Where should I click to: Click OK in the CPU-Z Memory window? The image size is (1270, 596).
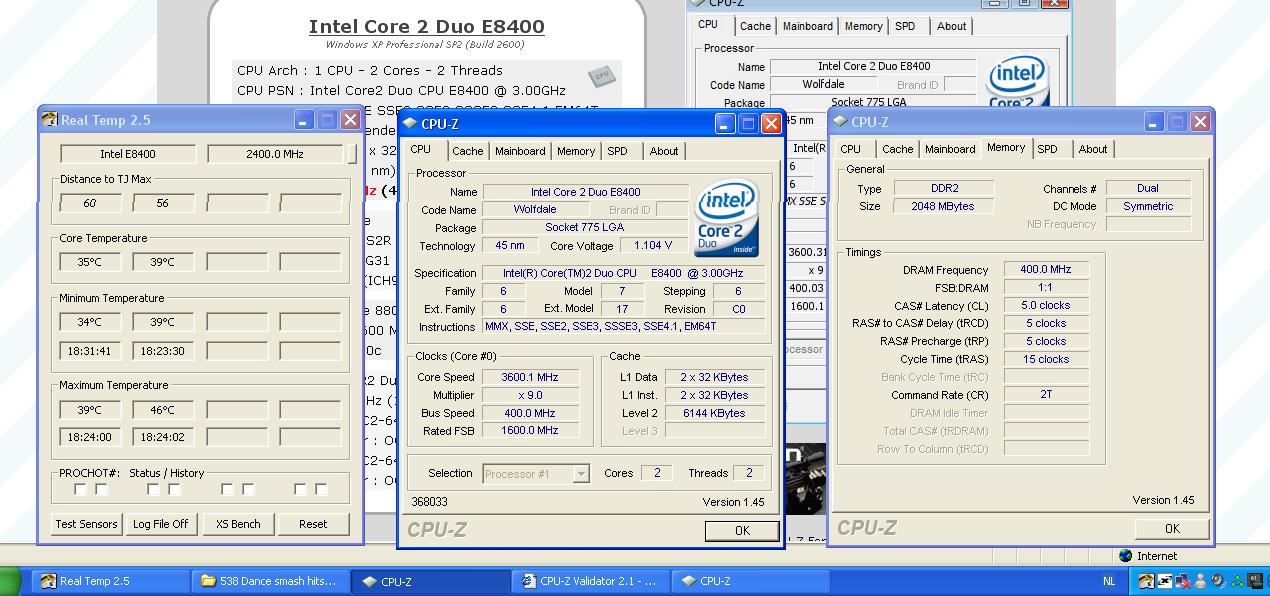click(x=1172, y=529)
